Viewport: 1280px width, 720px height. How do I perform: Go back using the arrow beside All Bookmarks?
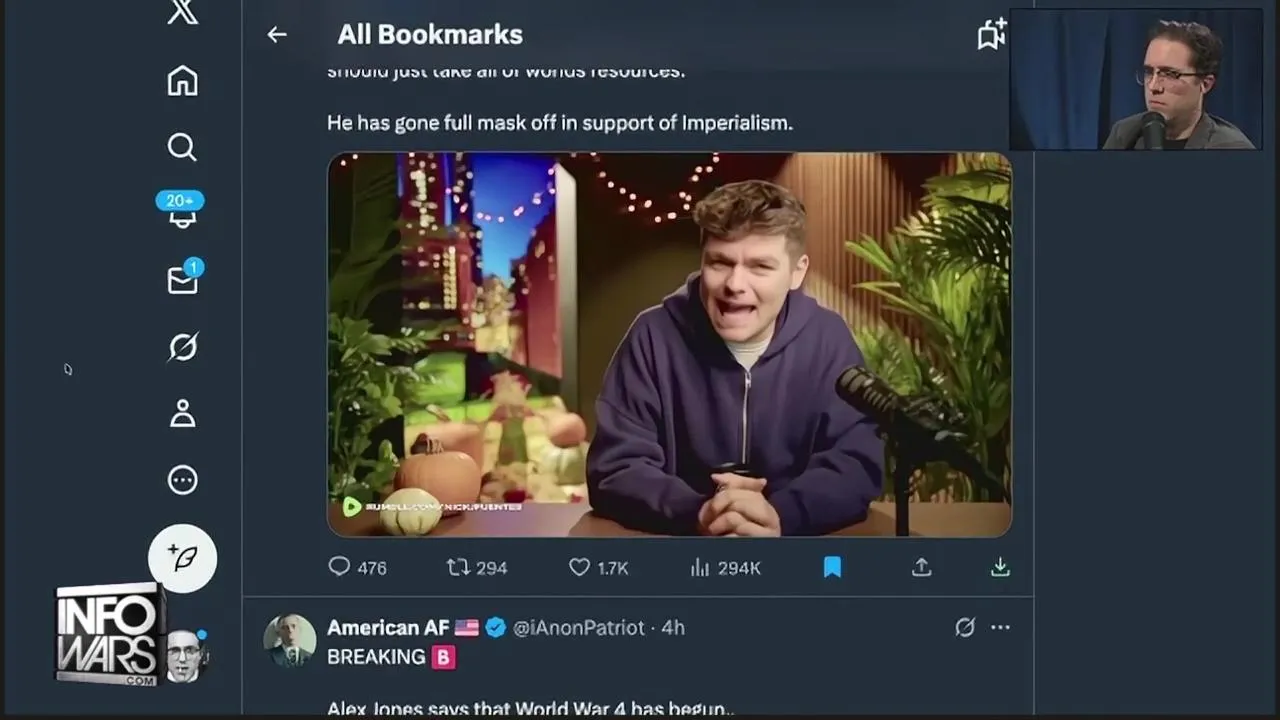(x=277, y=34)
